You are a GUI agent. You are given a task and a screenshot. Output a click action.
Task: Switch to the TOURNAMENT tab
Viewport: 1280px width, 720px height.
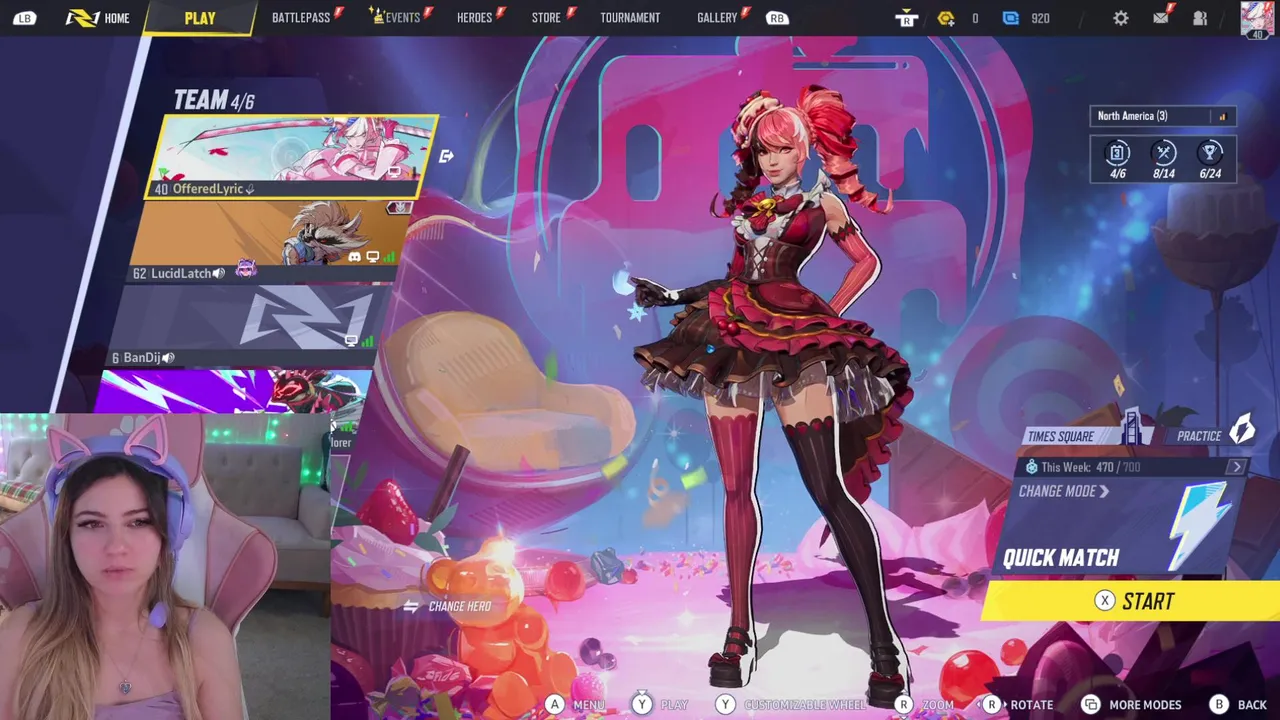[x=630, y=18]
